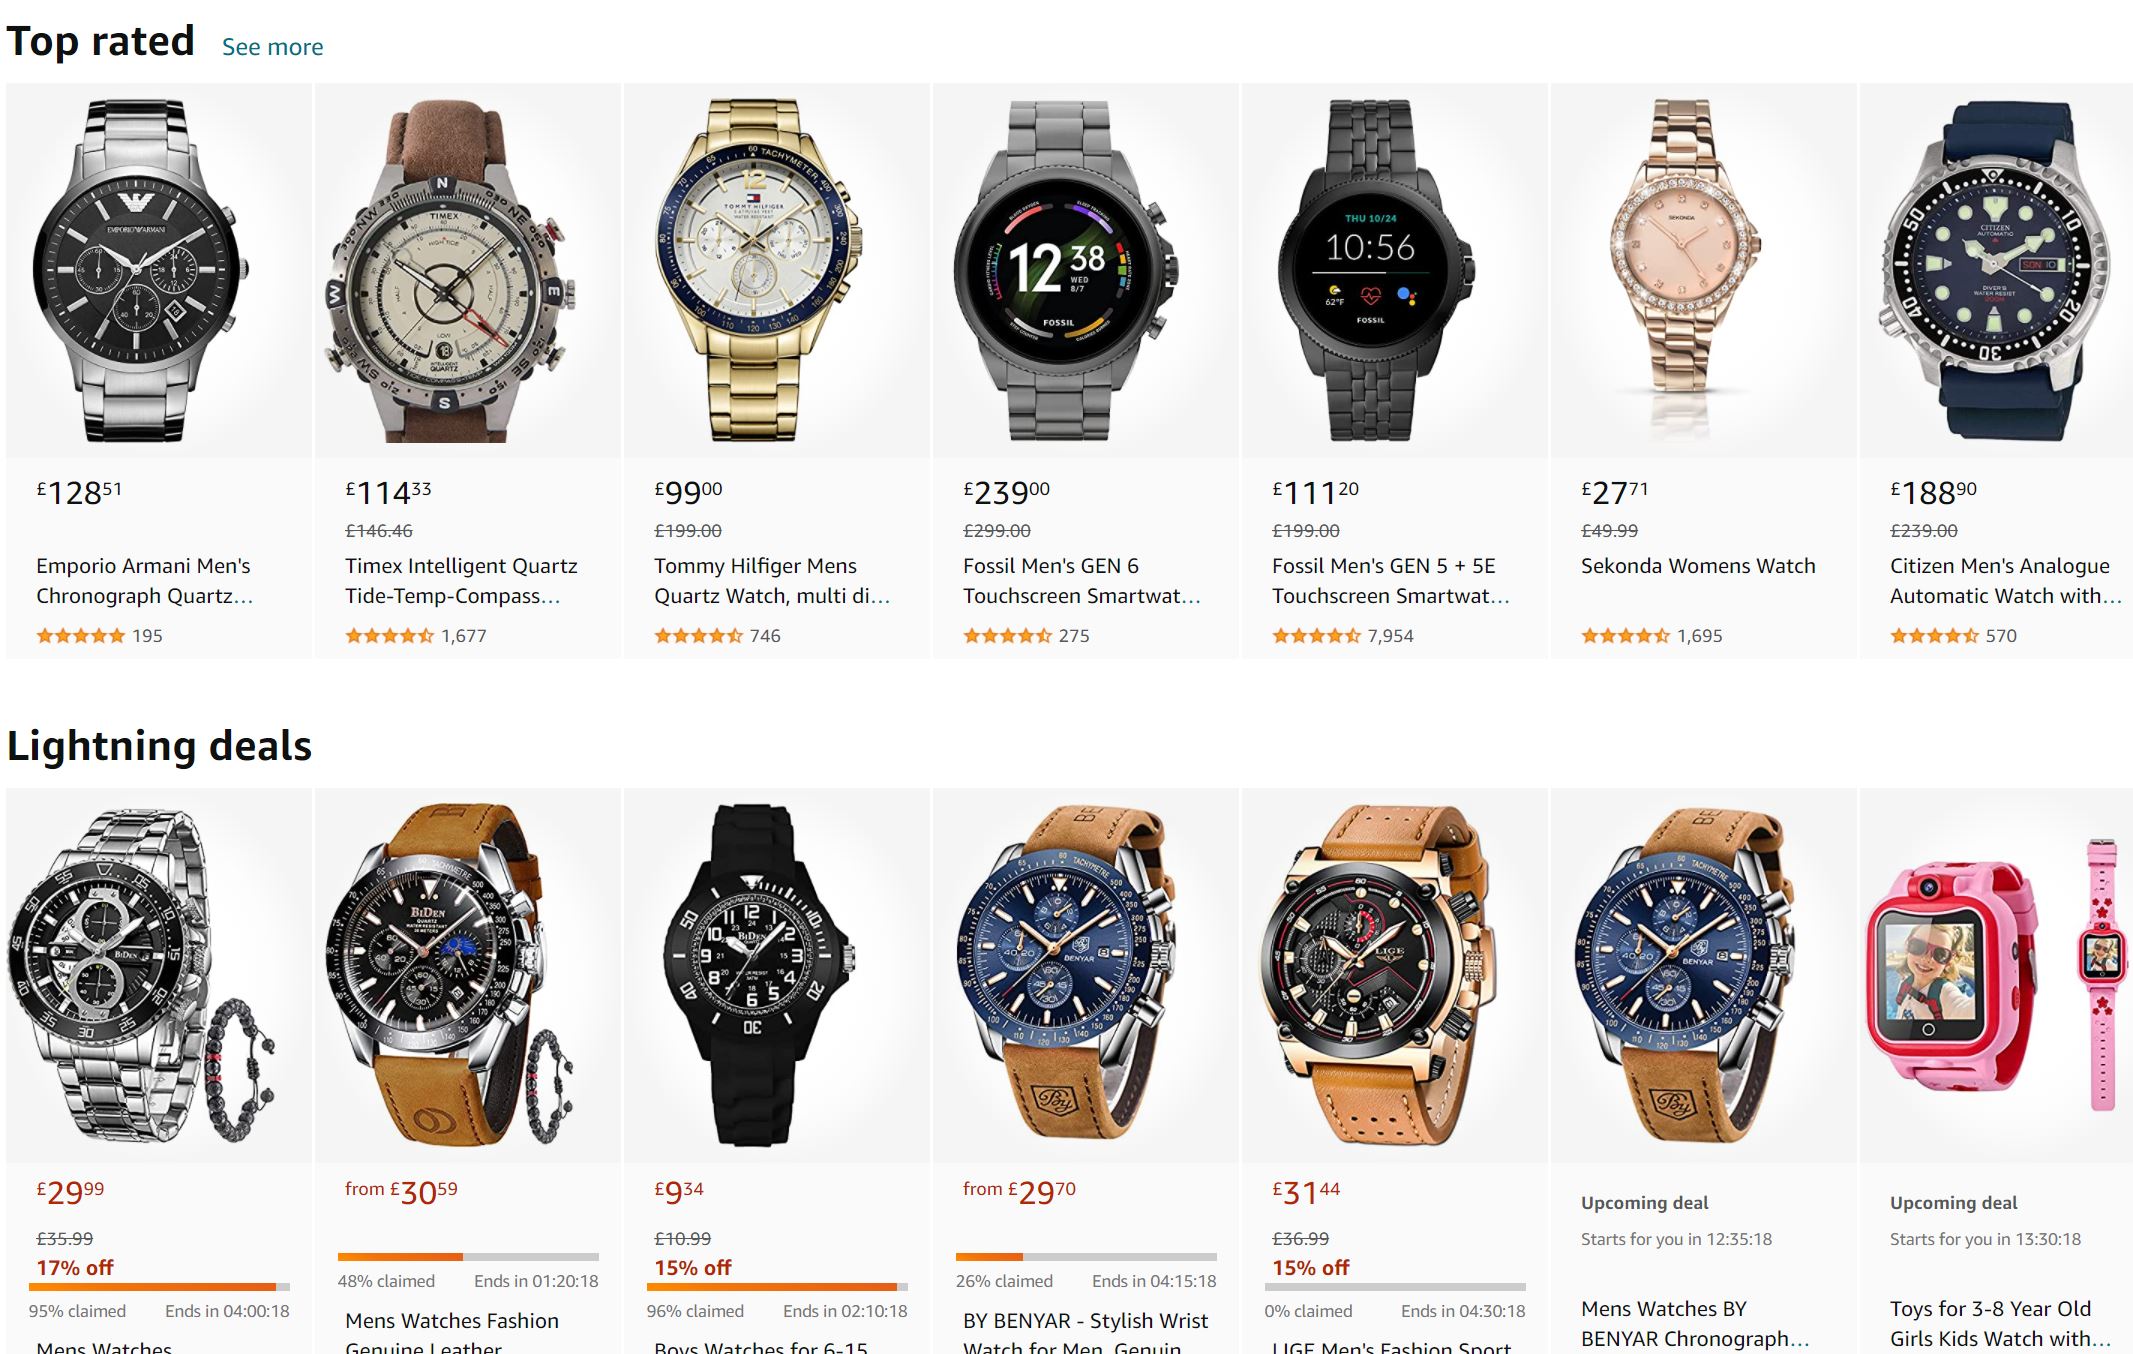Screen dimensions: 2133x1354
Task: Select the gold Tommy Hilfiger watch picture
Action: point(758,270)
